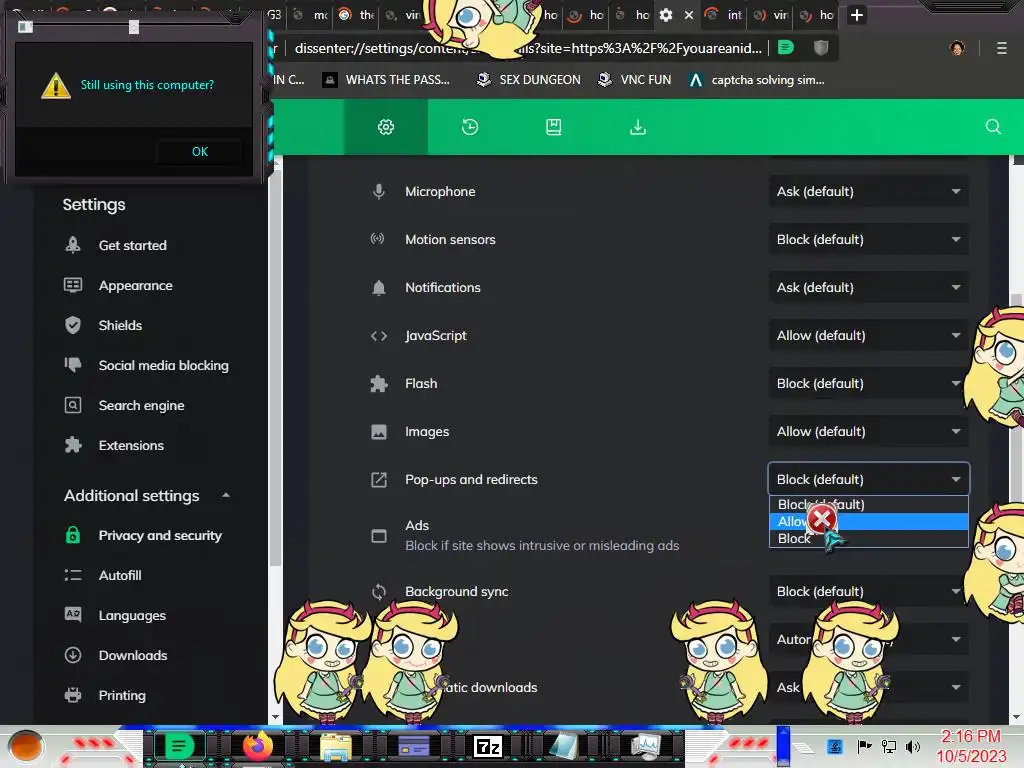Open the Notifications permission dropdown
The width and height of the screenshot is (1024, 768).
(x=869, y=287)
